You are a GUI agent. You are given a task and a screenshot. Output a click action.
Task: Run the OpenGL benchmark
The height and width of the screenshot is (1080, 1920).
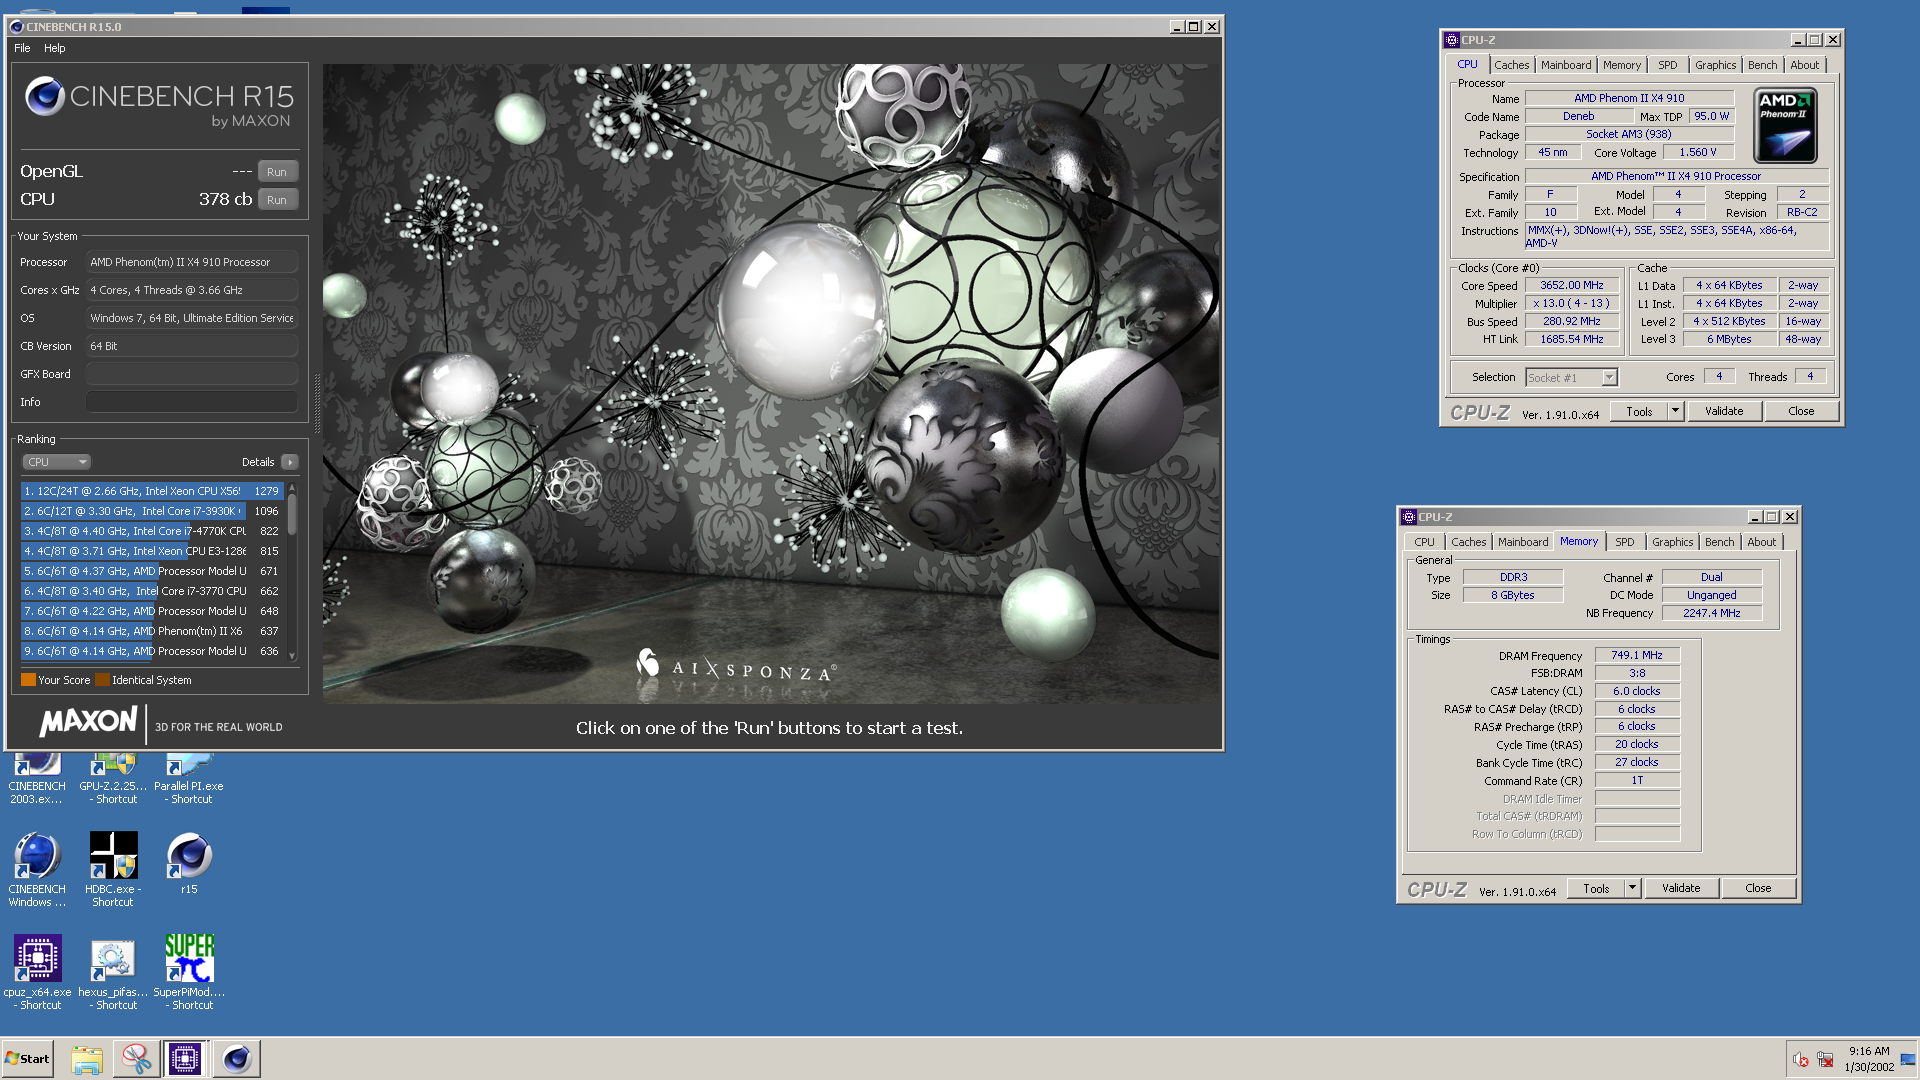277,172
